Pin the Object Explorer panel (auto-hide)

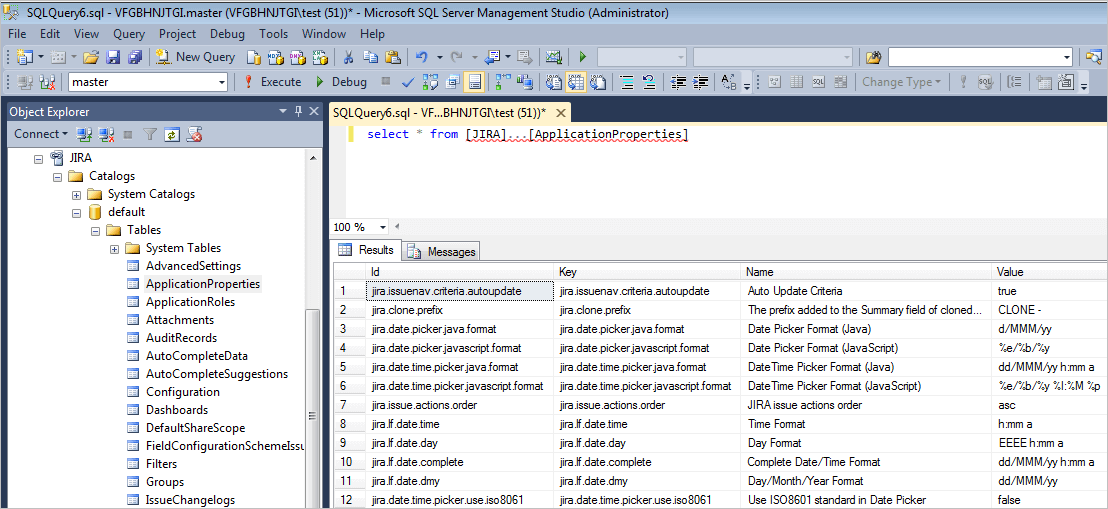coord(298,112)
